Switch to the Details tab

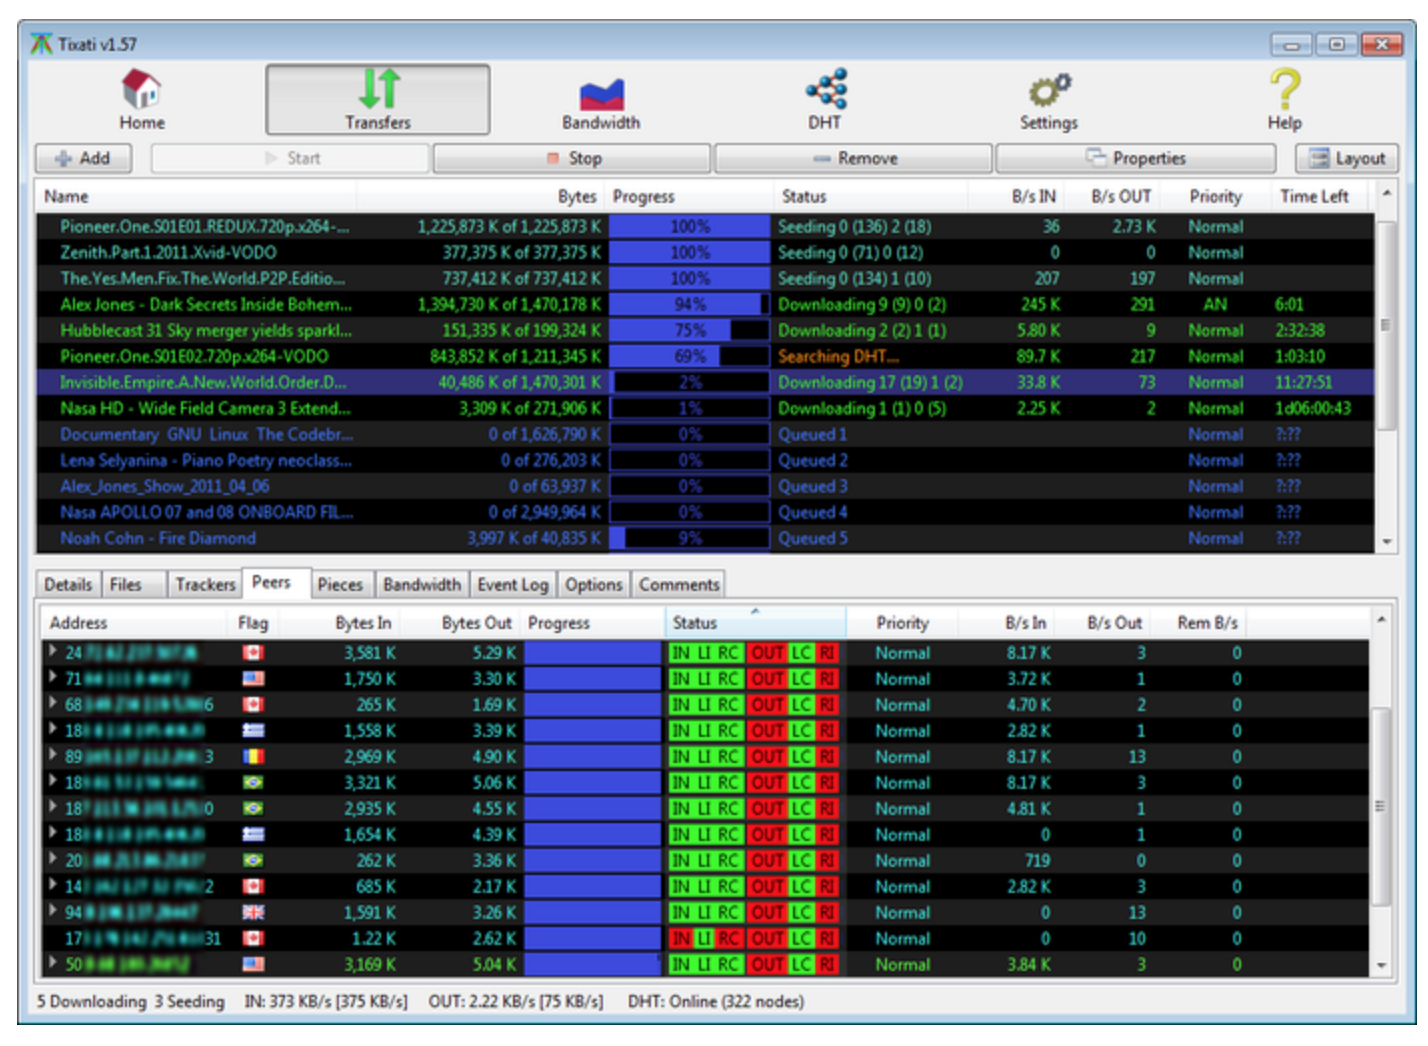[68, 585]
